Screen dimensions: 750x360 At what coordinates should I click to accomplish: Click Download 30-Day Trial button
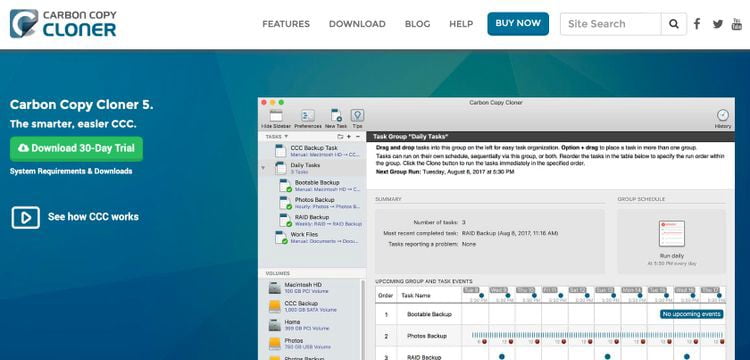pyautogui.click(x=76, y=149)
